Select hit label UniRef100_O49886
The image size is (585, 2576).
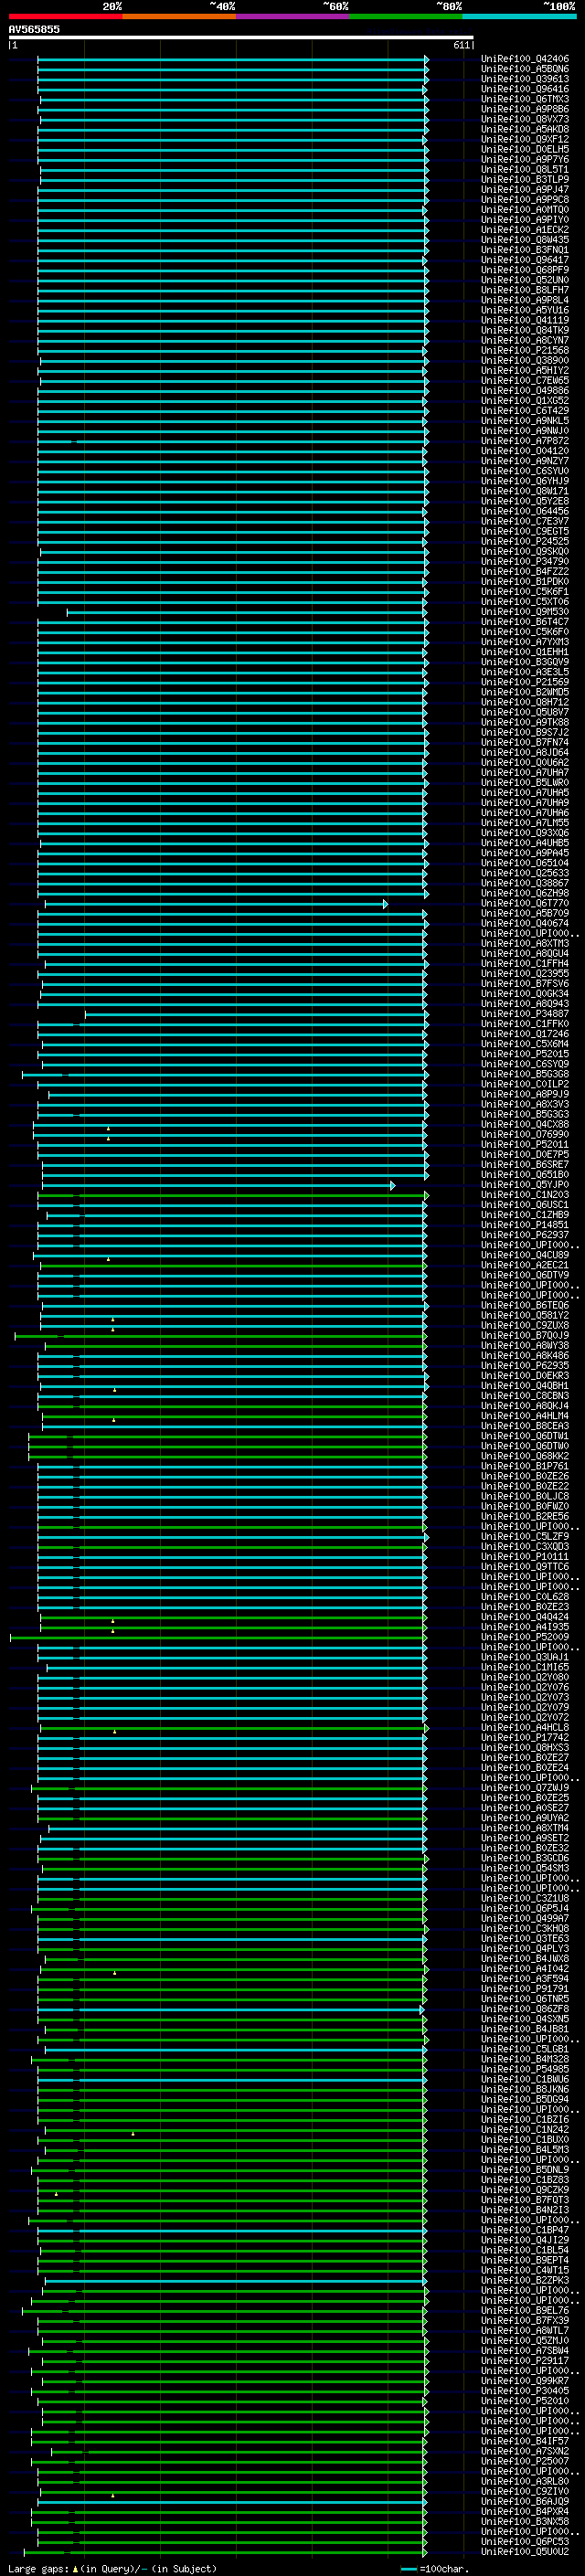525,390
